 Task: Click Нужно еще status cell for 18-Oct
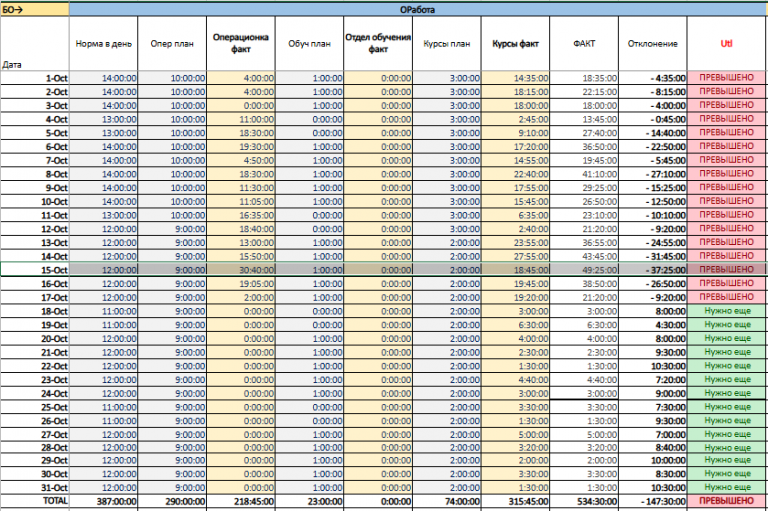pyautogui.click(x=727, y=311)
